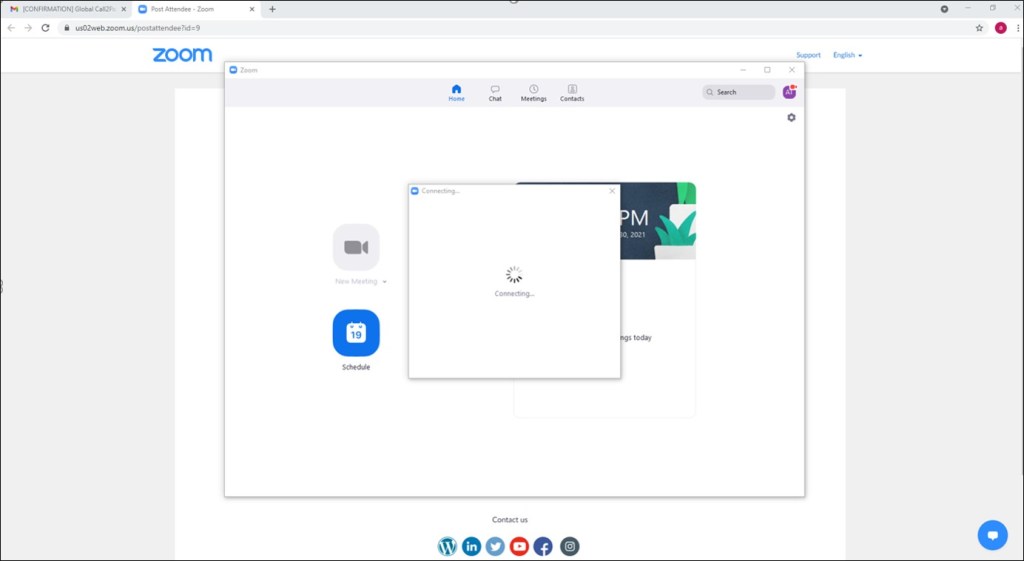The height and width of the screenshot is (561, 1024).
Task: Expand the New Meeting dropdown arrow
Action: (x=385, y=282)
